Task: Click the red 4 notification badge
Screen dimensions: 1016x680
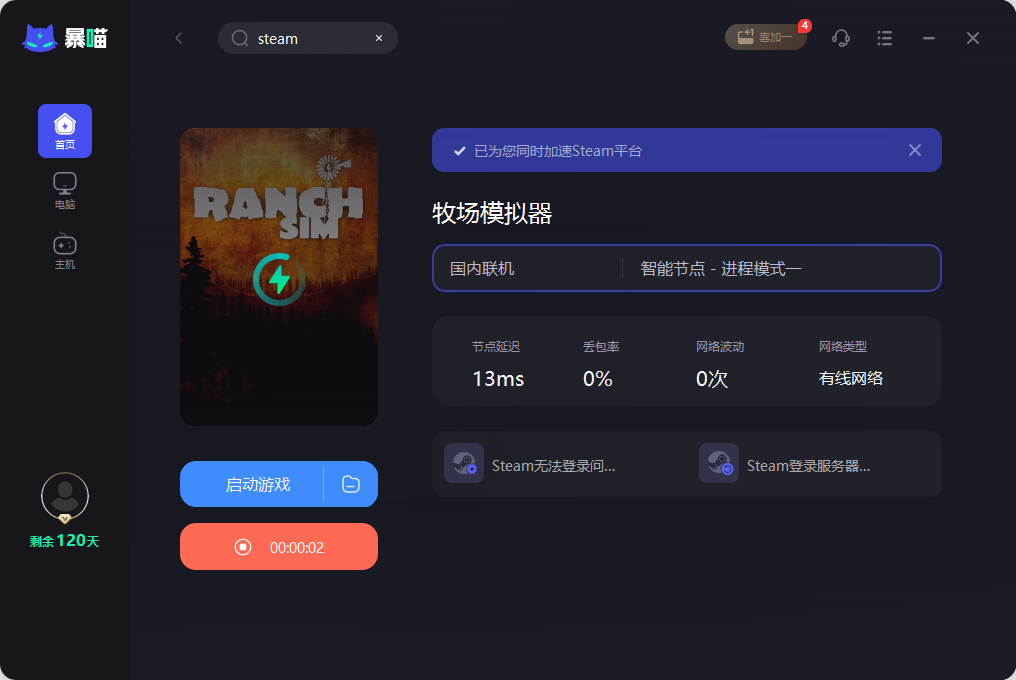Action: 805,25
